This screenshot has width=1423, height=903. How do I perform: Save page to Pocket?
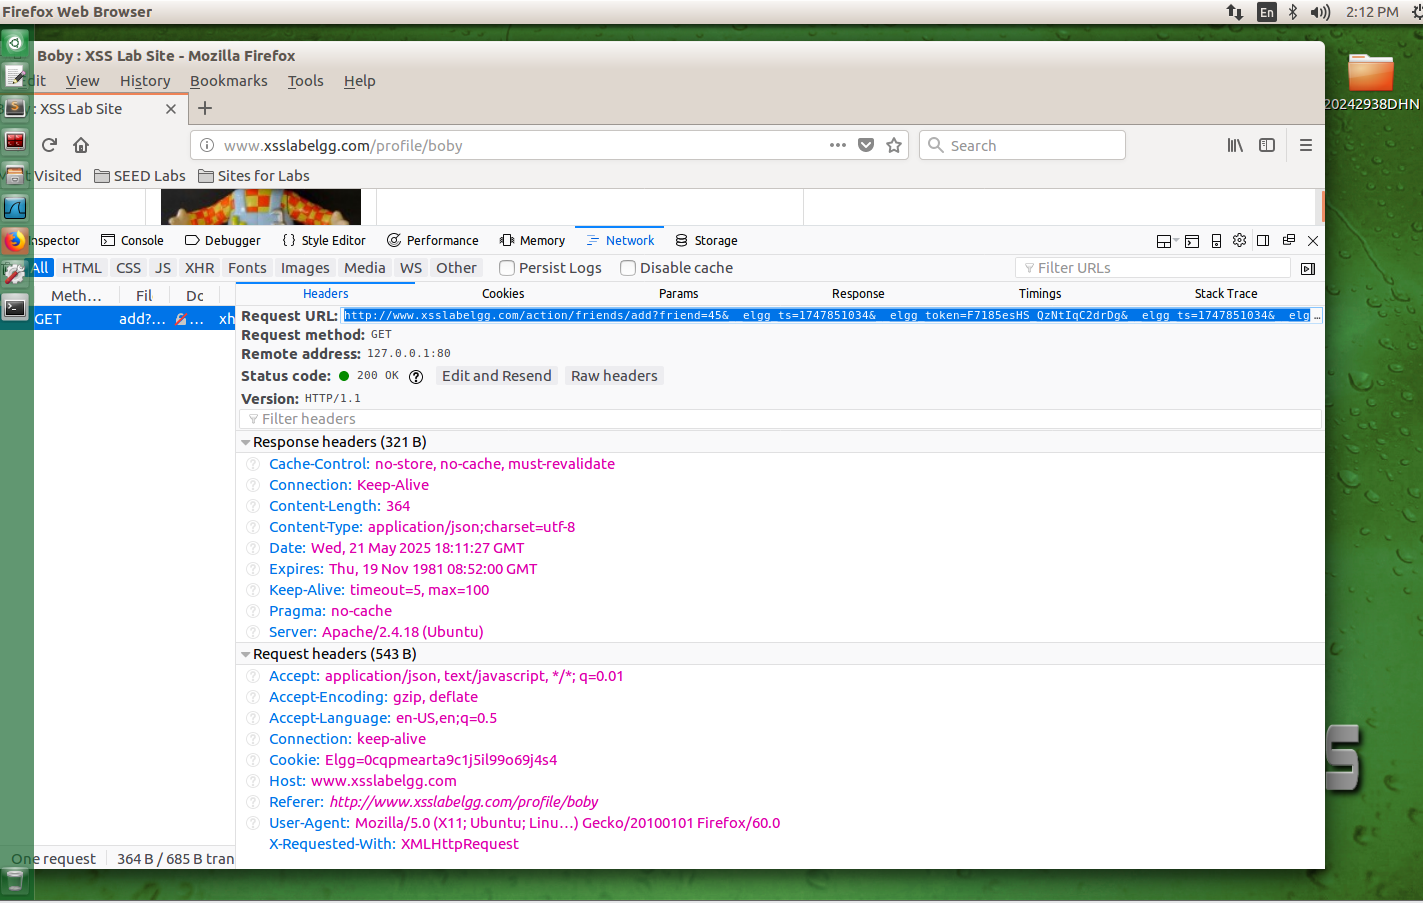coord(866,145)
